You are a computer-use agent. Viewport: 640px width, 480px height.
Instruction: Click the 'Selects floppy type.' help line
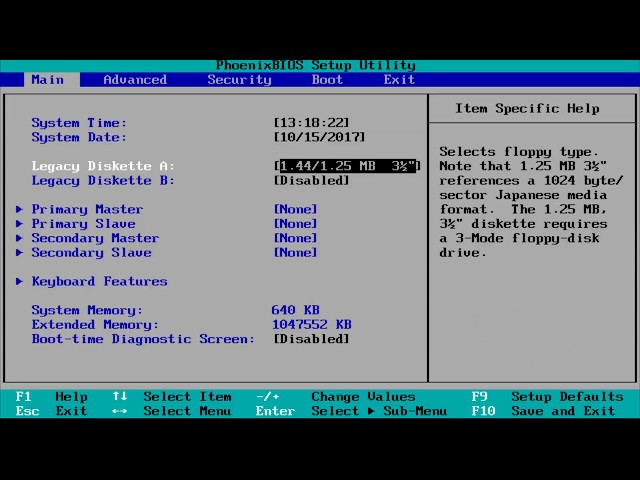(519, 152)
